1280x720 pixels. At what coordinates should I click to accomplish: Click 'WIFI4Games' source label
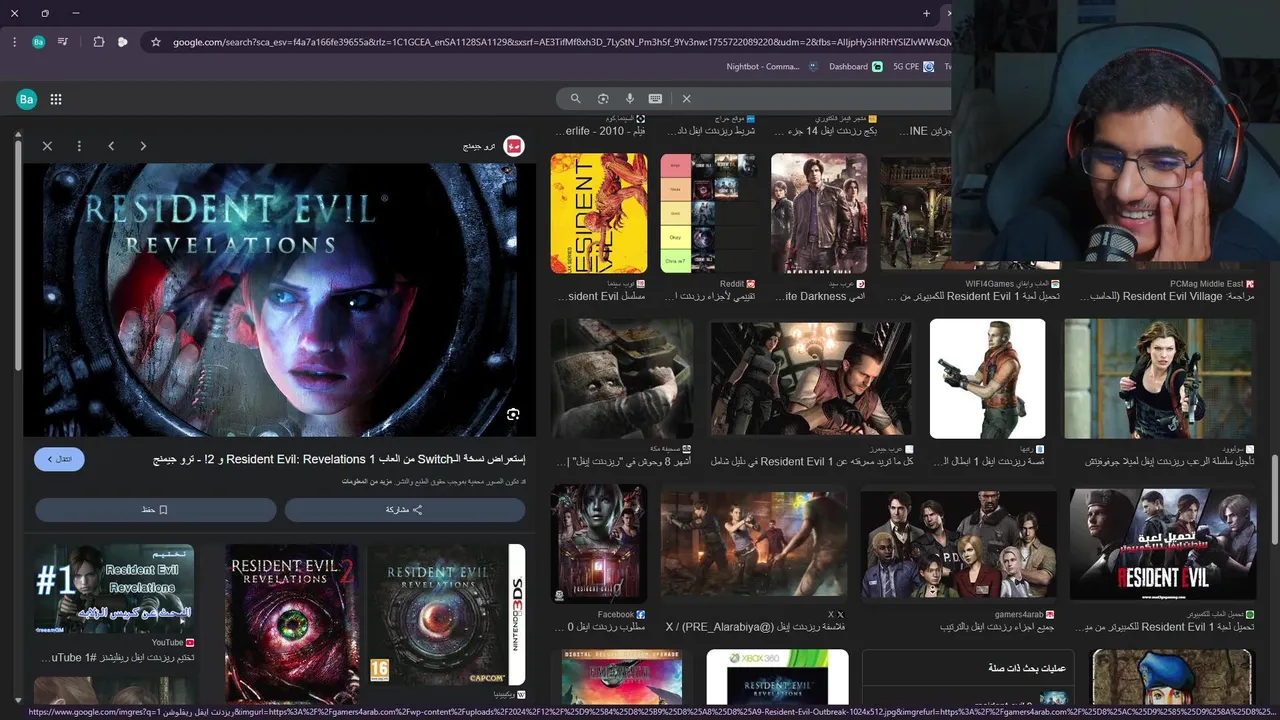(989, 284)
